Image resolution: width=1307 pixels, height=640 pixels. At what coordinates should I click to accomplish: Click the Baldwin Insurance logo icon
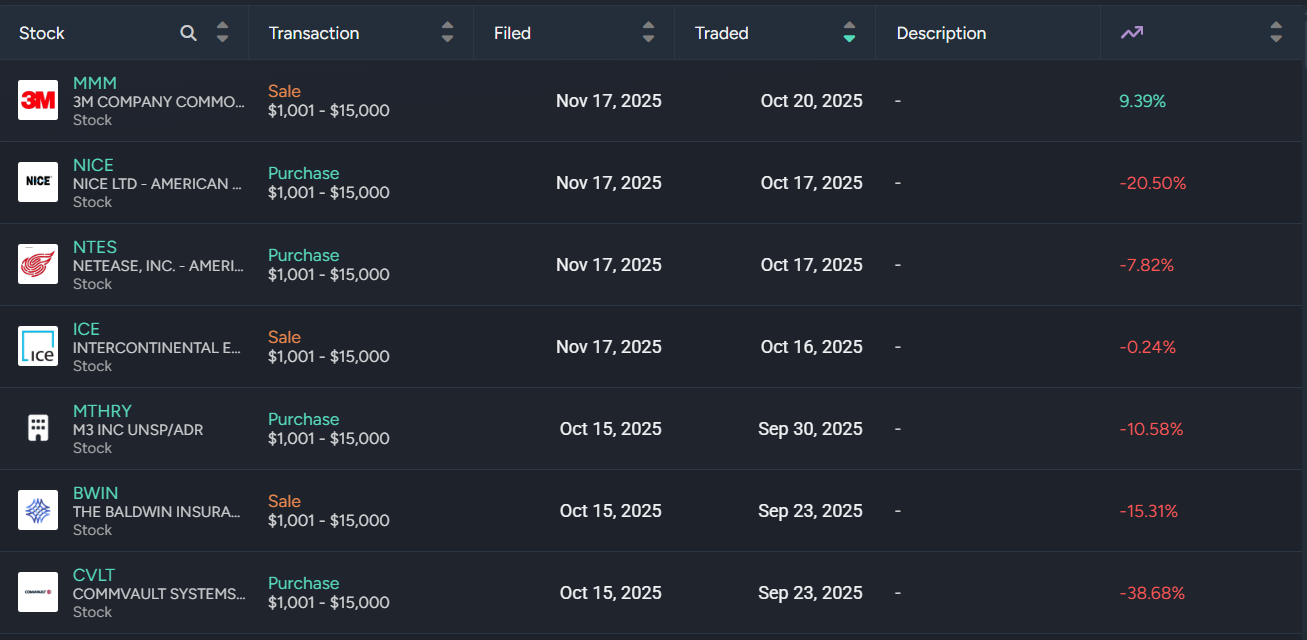point(38,510)
